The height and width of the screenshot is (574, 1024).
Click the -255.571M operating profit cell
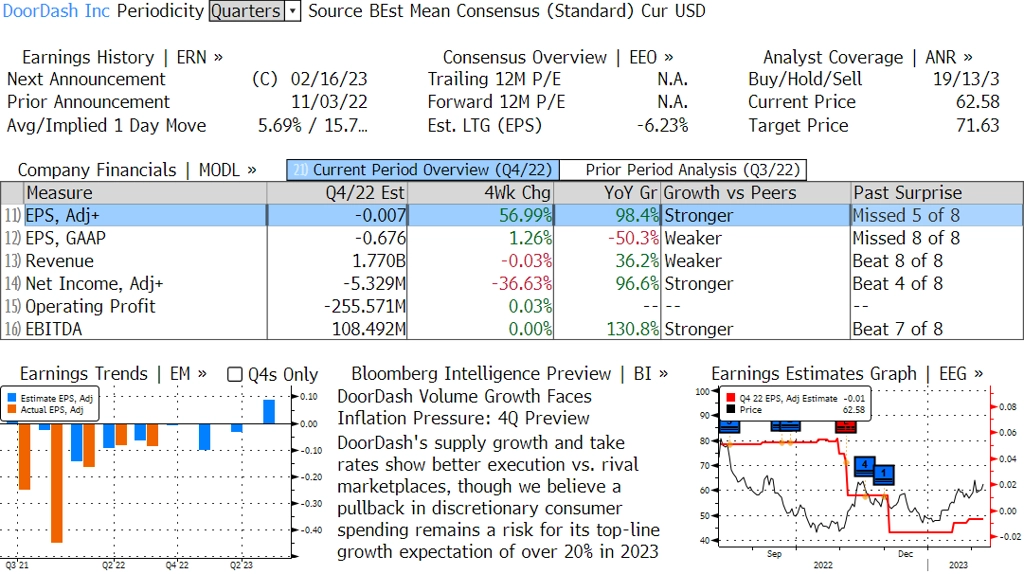coord(337,306)
